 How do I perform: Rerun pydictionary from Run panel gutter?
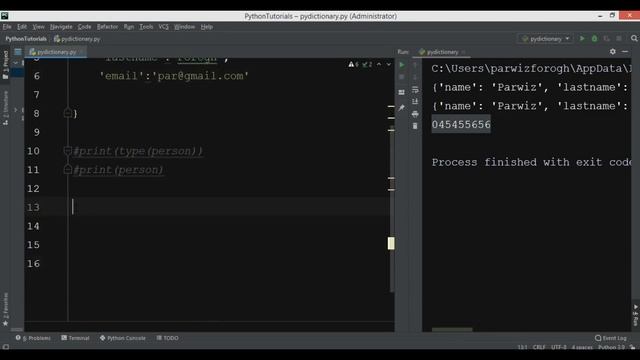point(402,64)
